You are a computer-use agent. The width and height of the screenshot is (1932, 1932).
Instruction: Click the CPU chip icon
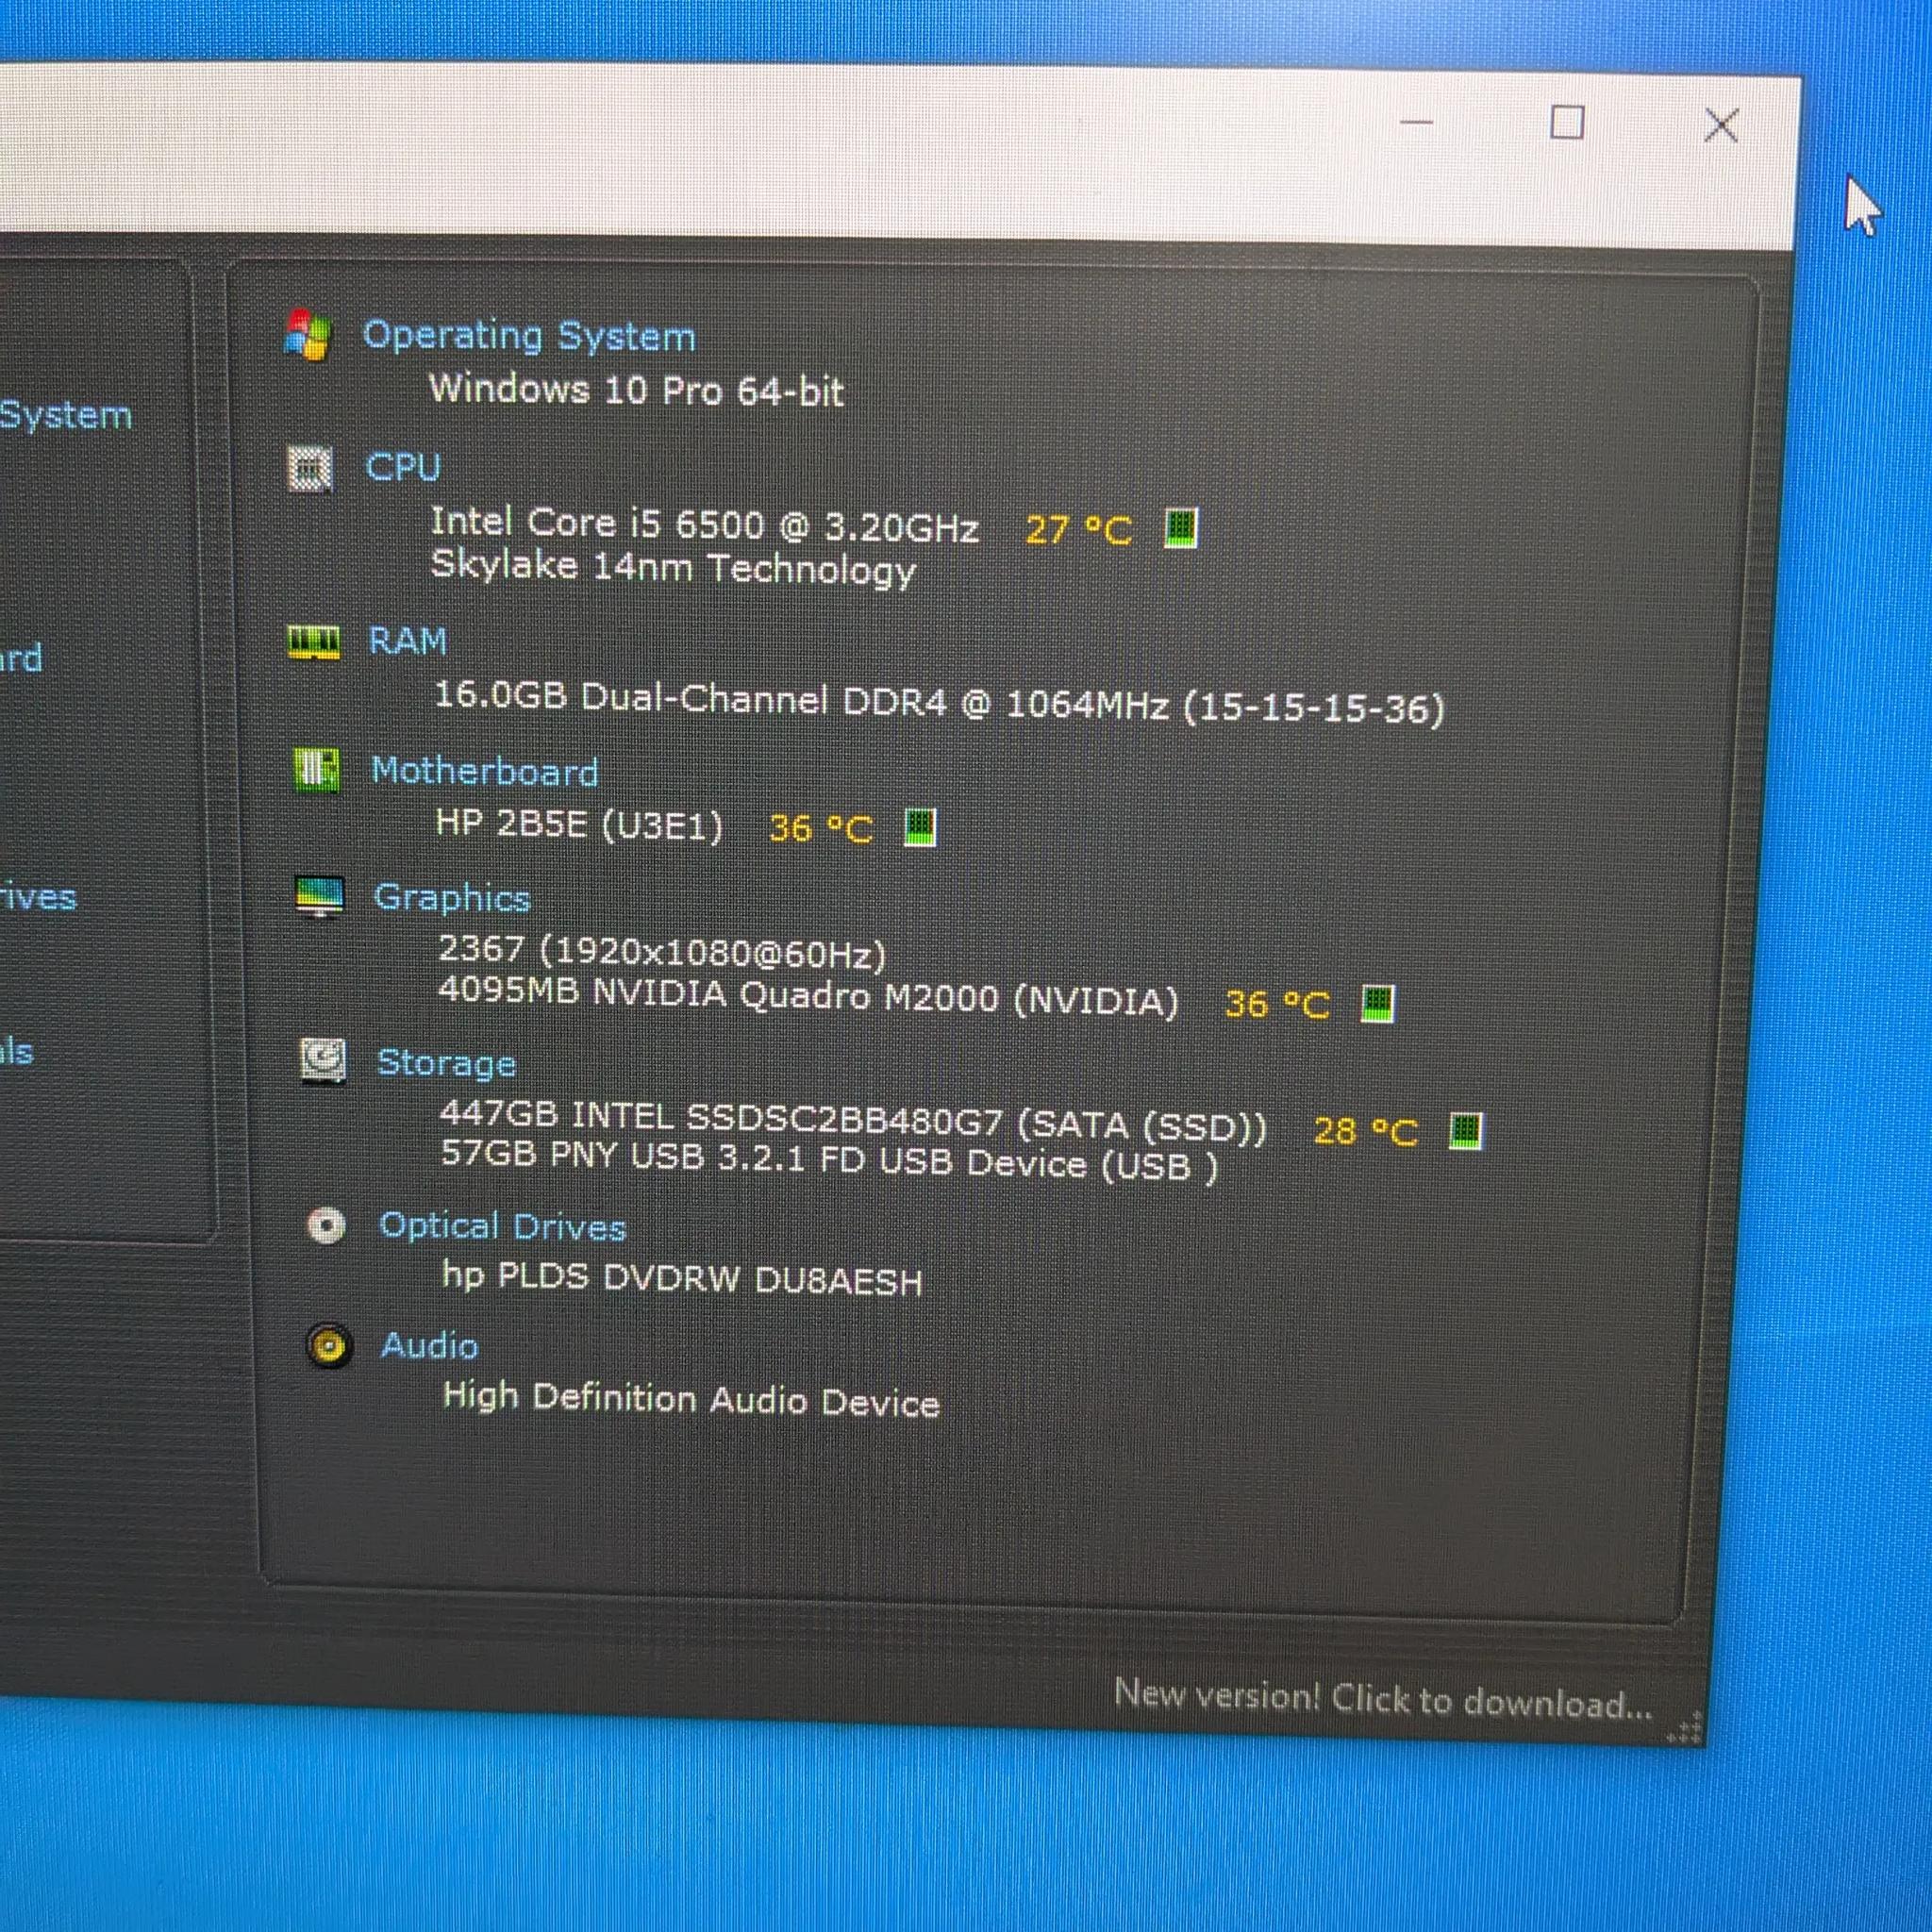click(x=310, y=468)
